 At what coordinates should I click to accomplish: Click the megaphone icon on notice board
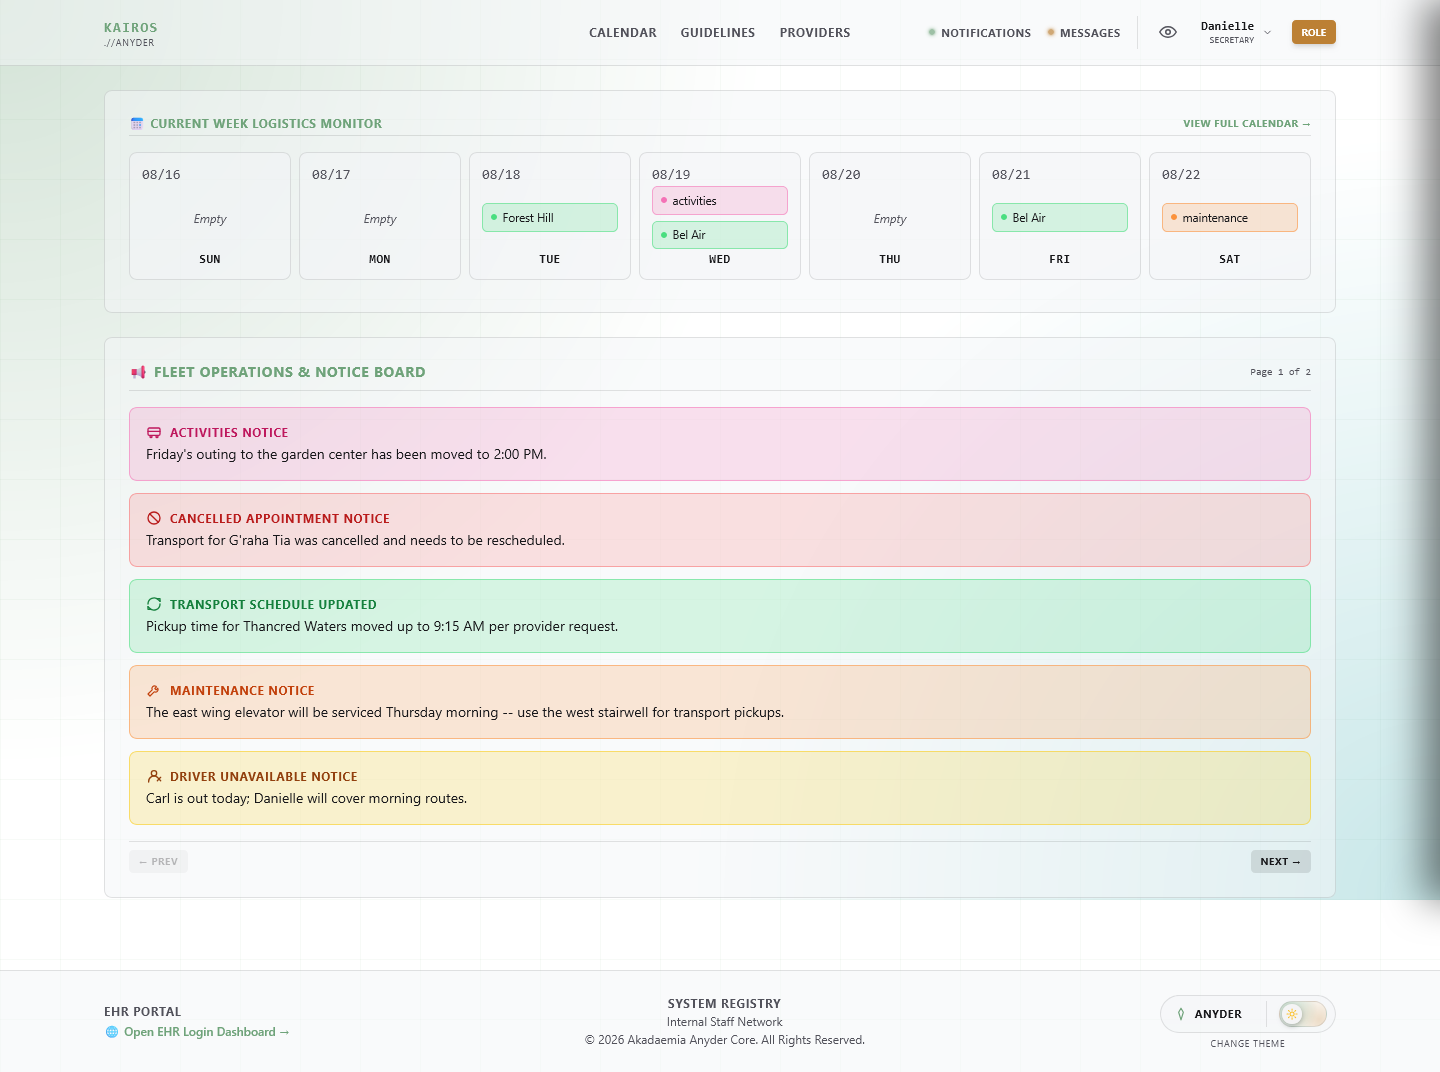pyautogui.click(x=138, y=372)
